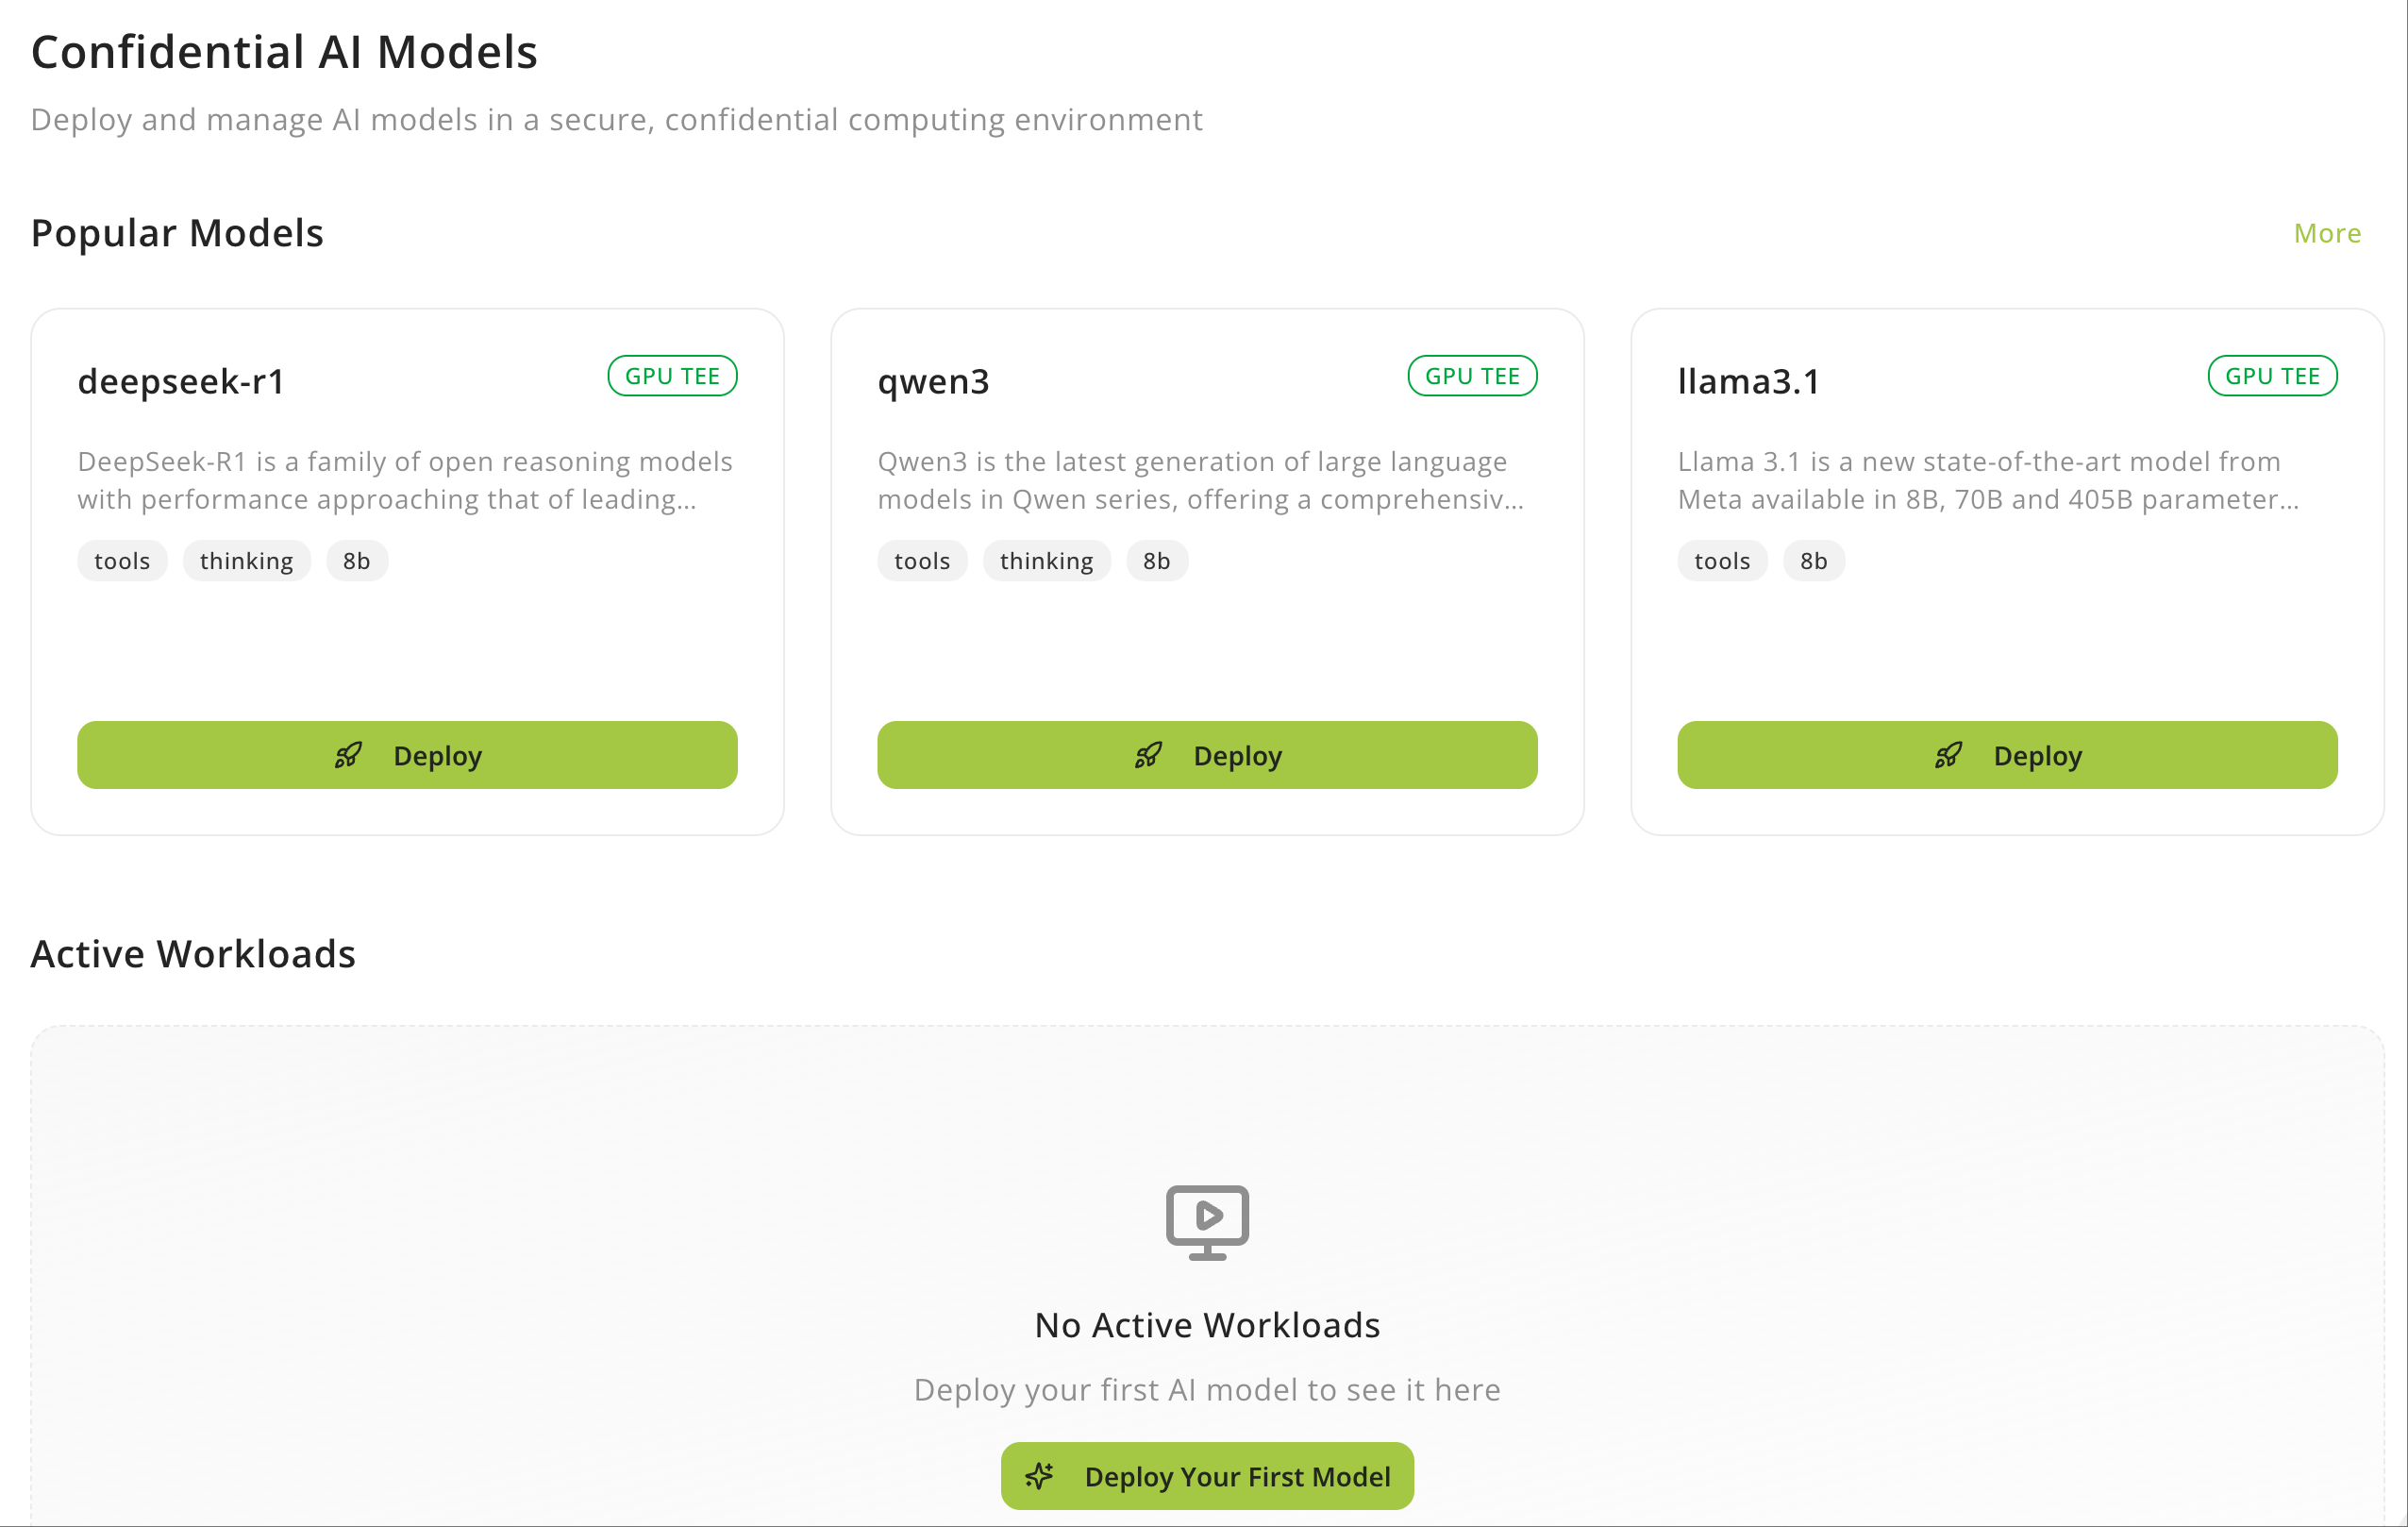Viewport: 2408px width, 1527px height.
Task: Deploy the qwen3 model
Action: coord(1207,755)
